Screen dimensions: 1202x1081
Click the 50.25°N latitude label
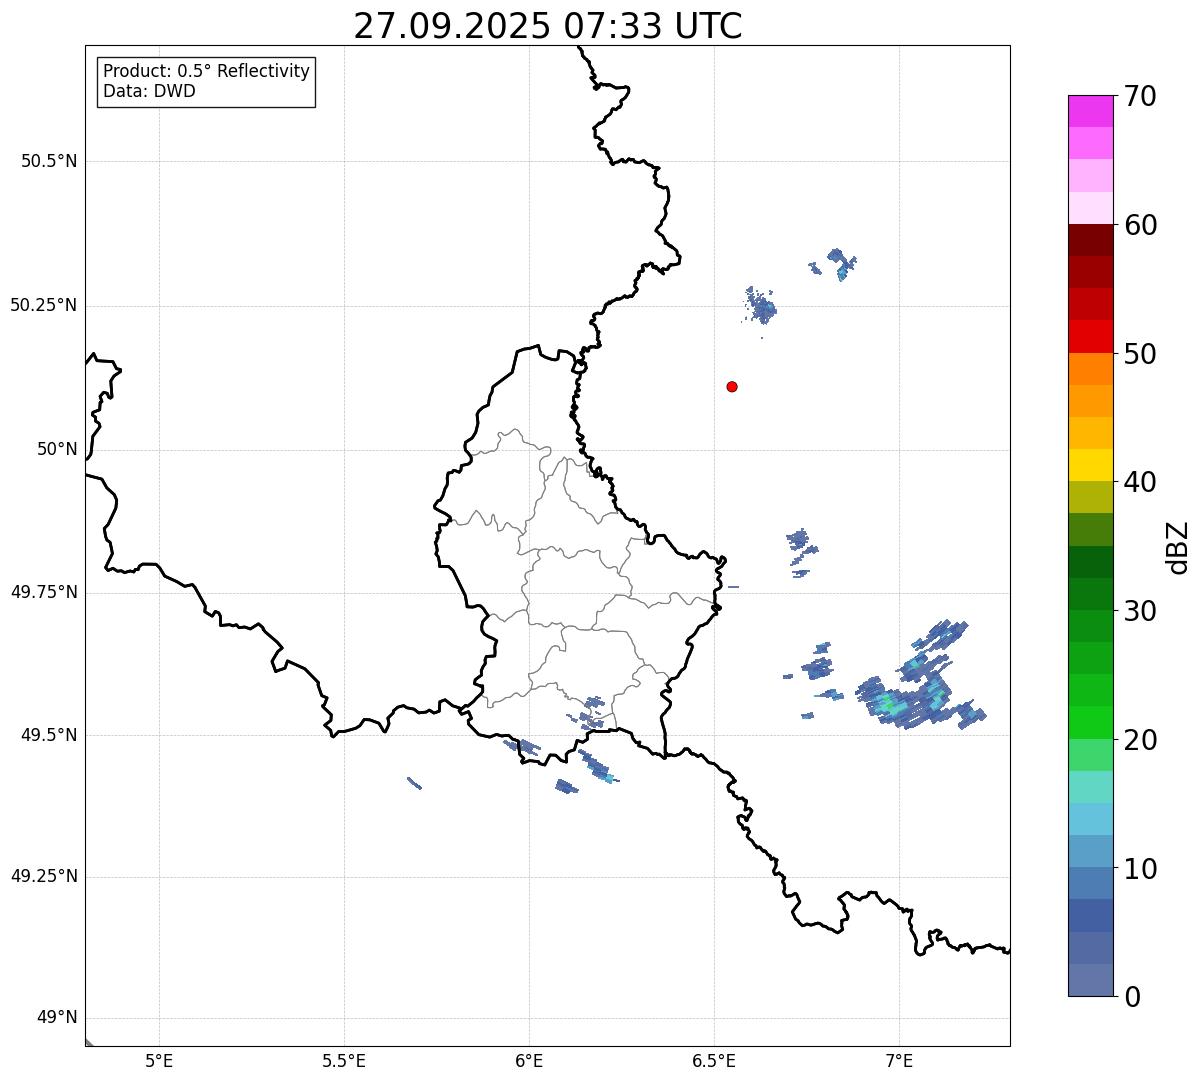point(43,305)
